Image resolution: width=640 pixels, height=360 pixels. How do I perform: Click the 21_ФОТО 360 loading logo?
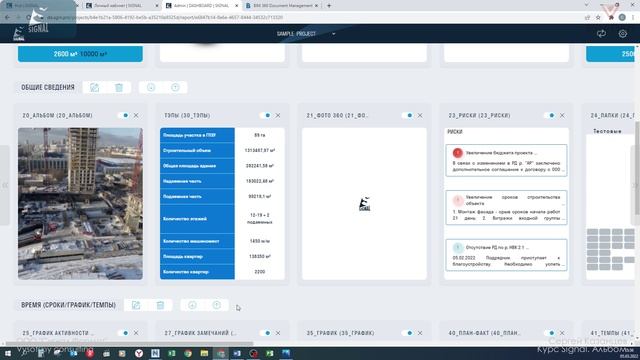364,204
